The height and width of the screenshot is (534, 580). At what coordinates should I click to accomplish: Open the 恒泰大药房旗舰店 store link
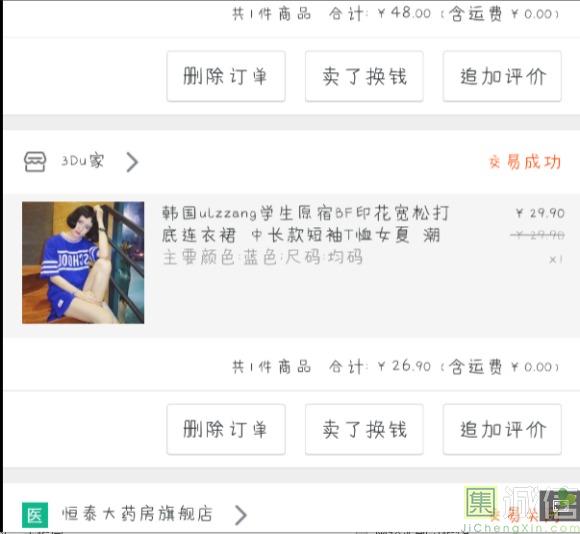click(x=137, y=514)
